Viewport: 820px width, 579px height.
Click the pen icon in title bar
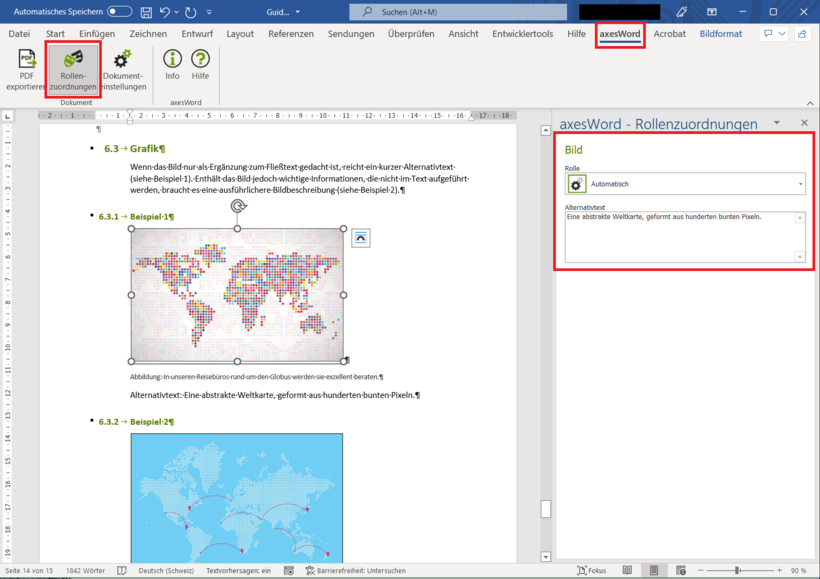[681, 12]
